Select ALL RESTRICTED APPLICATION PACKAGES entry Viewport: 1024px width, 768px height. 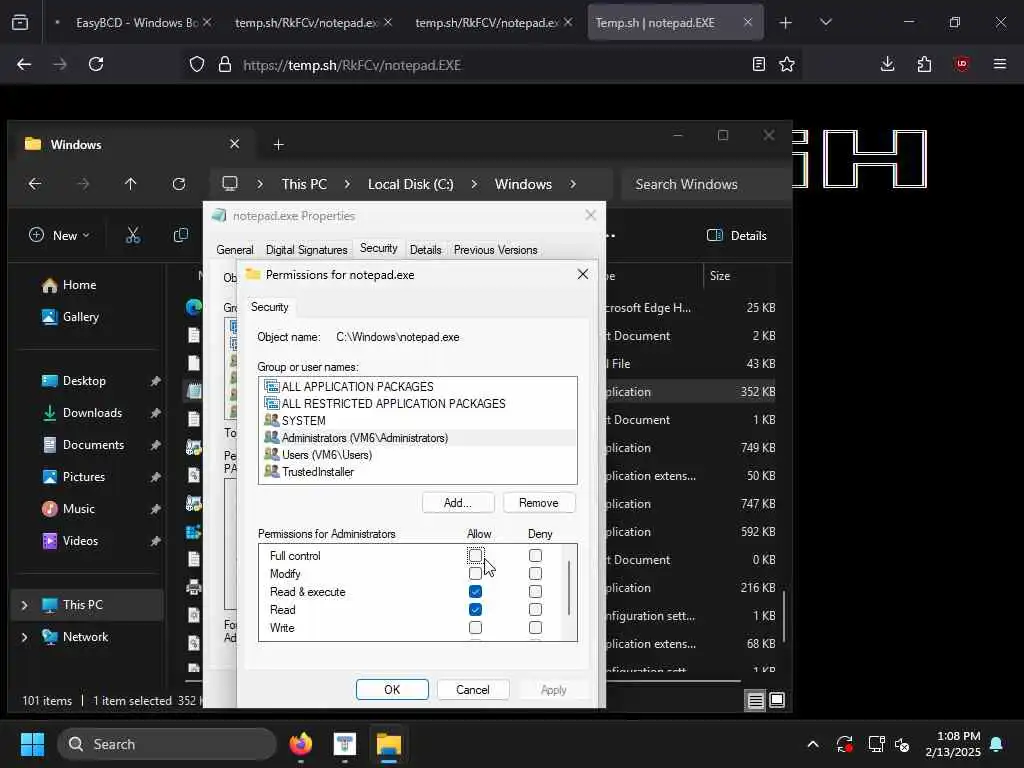417,404
